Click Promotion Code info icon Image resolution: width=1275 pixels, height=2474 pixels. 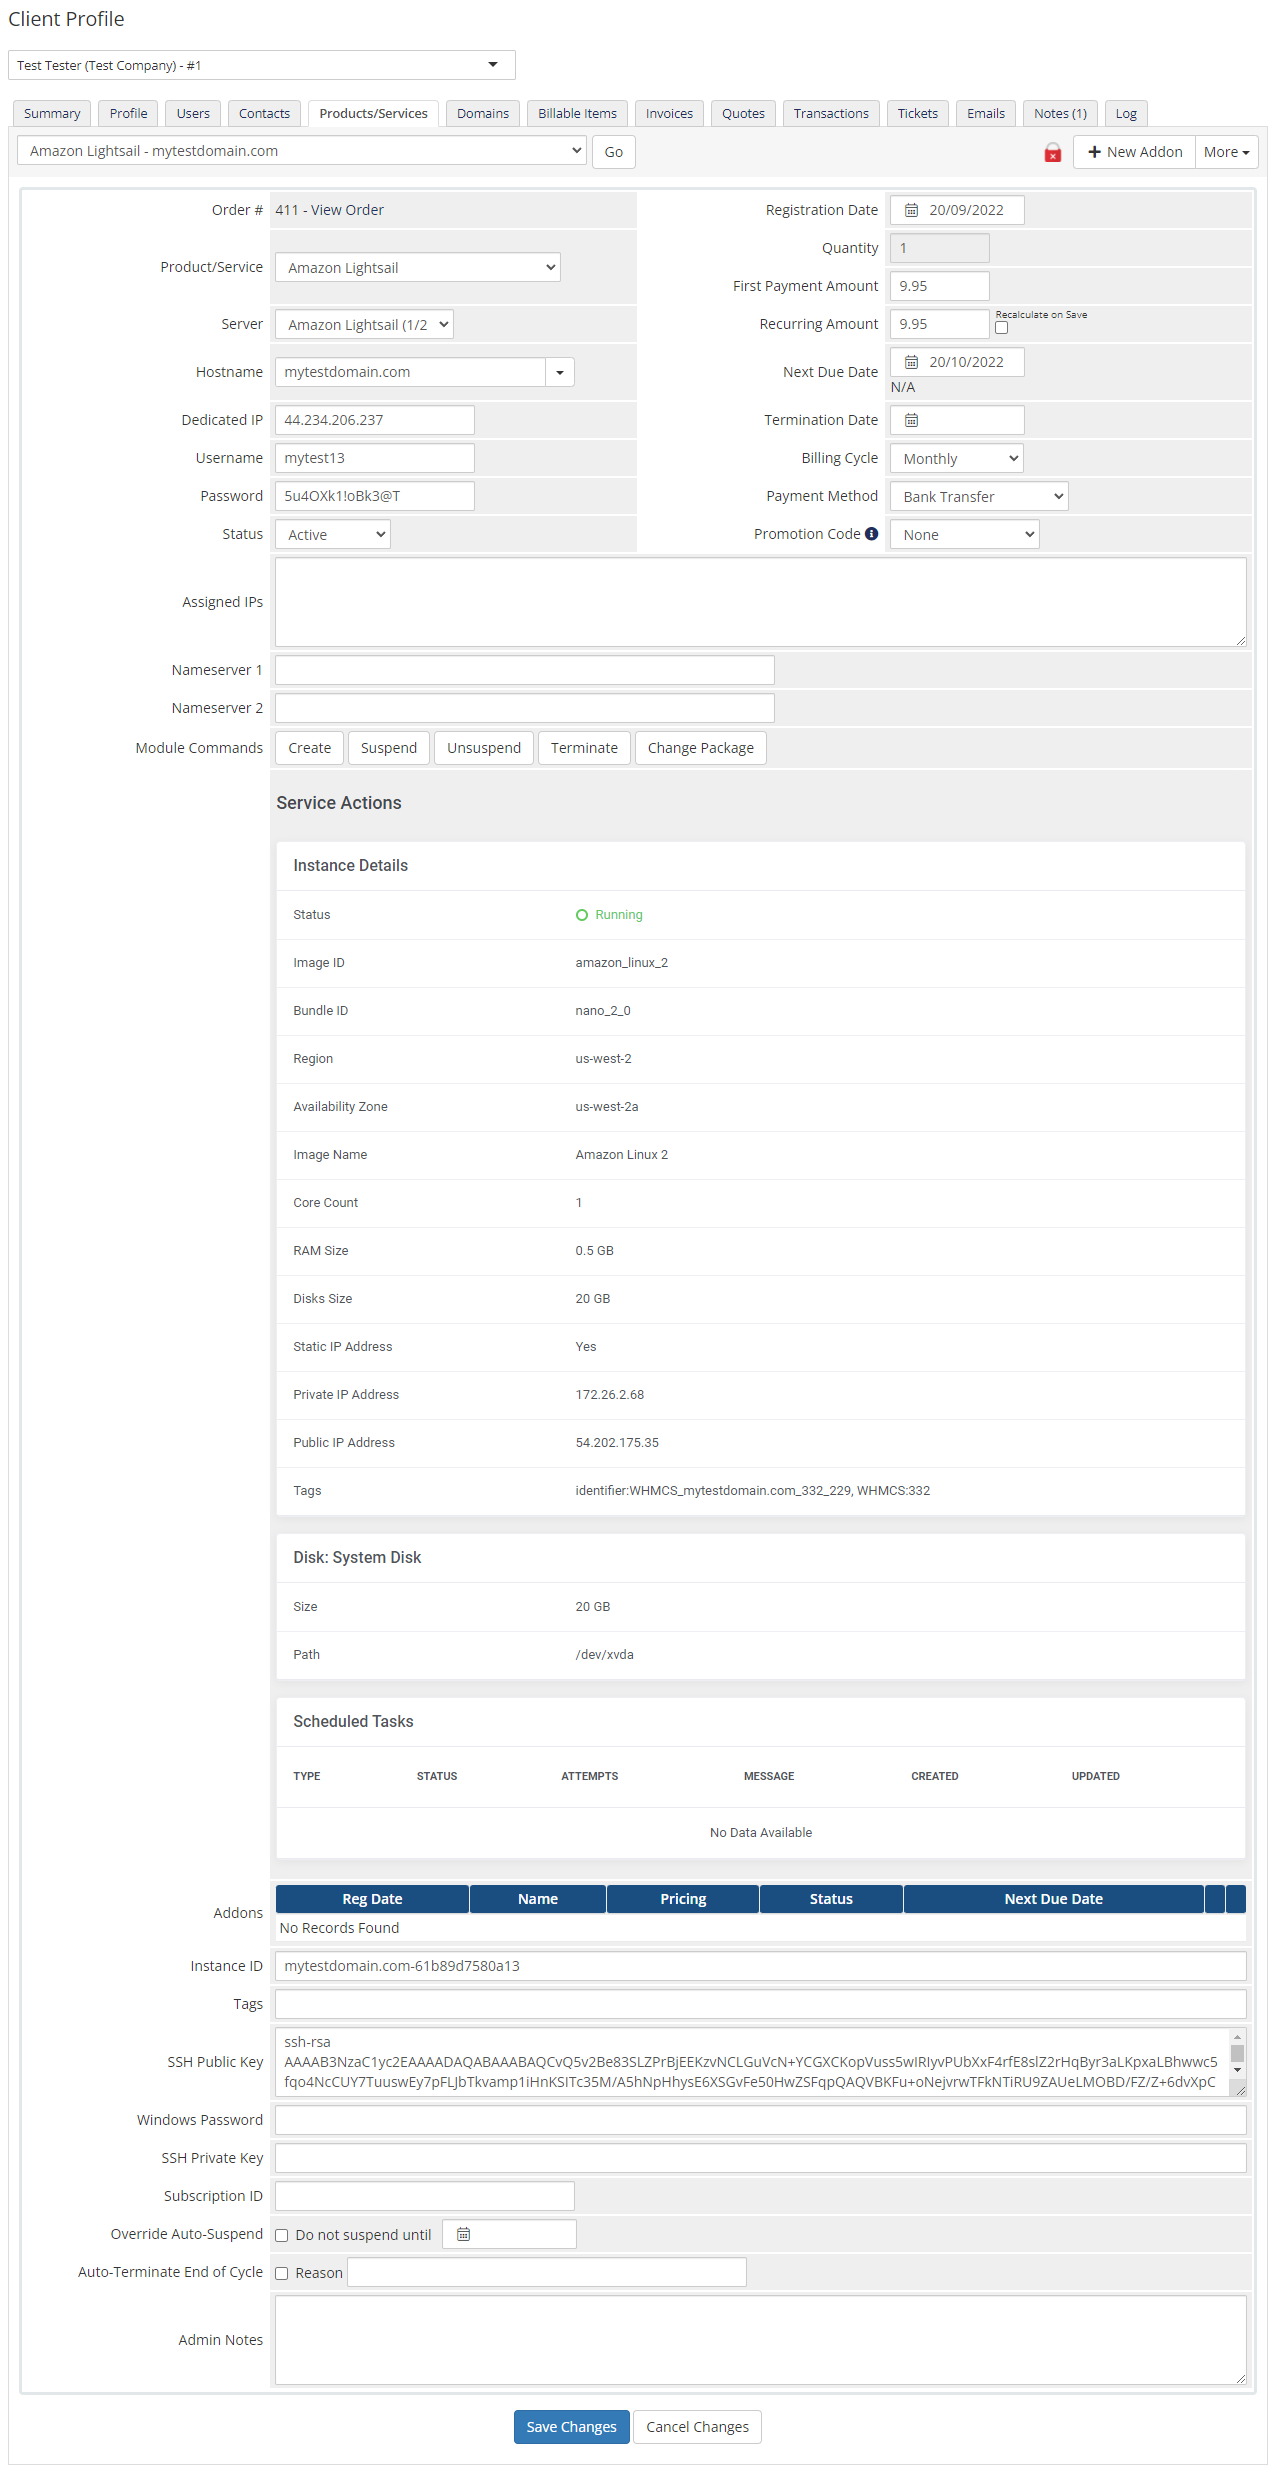coord(871,534)
